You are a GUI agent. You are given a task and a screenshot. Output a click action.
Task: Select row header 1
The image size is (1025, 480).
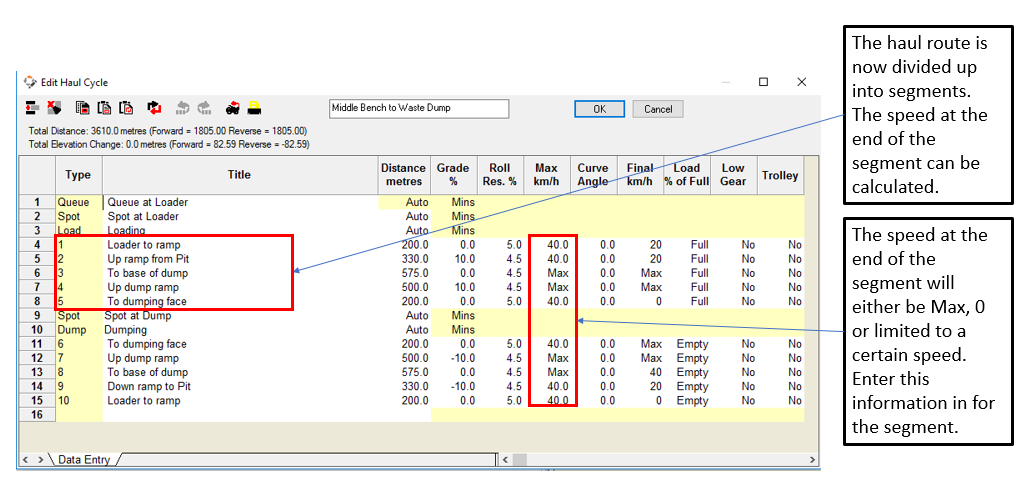point(37,202)
